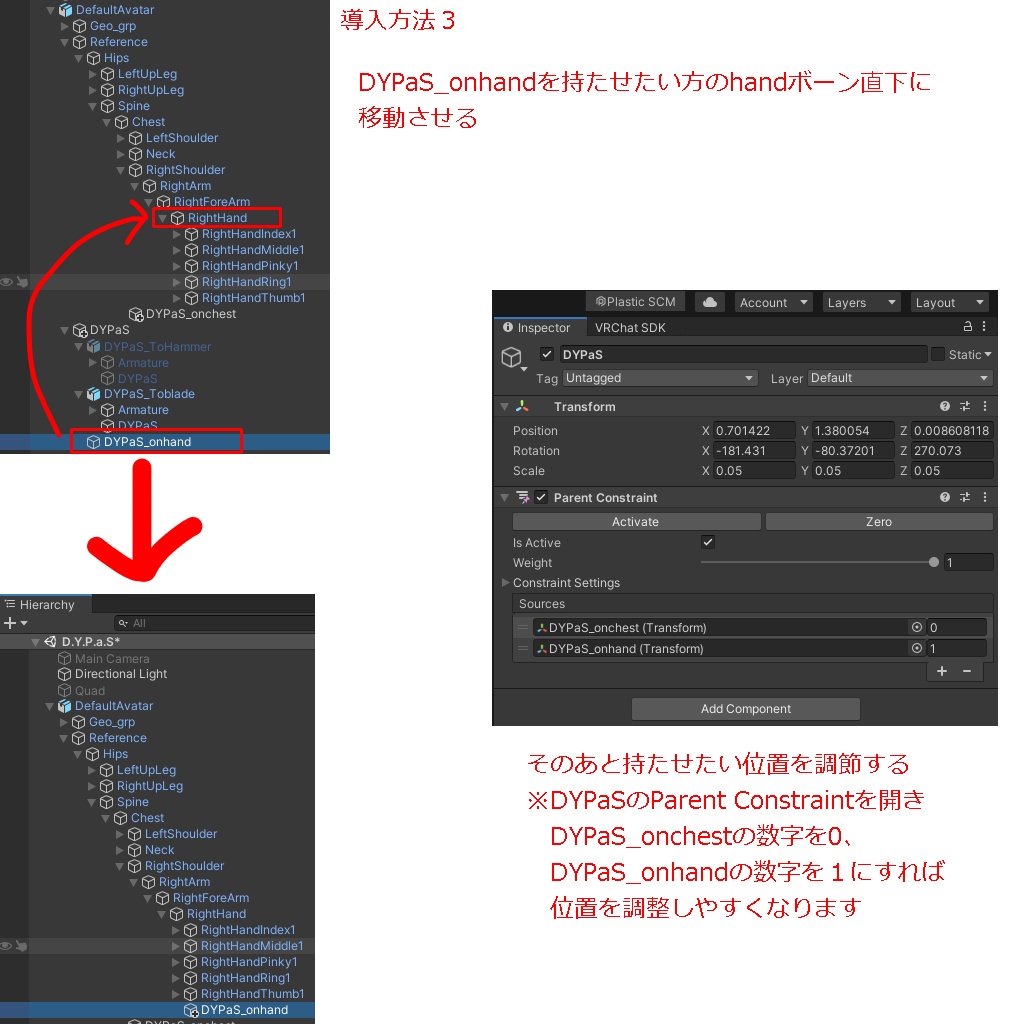This screenshot has height=1024, width=1024.
Task: Open the Layout menu in the toolbar
Action: click(x=948, y=301)
